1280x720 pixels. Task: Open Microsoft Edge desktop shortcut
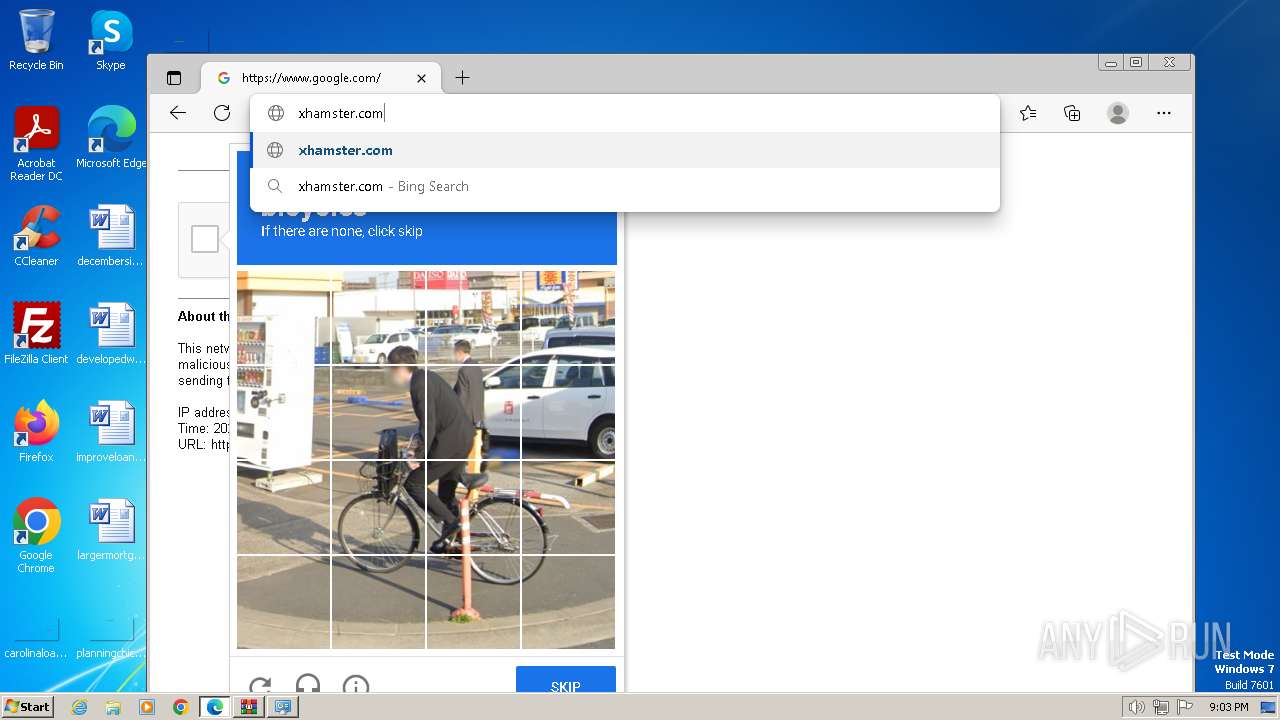[x=111, y=137]
